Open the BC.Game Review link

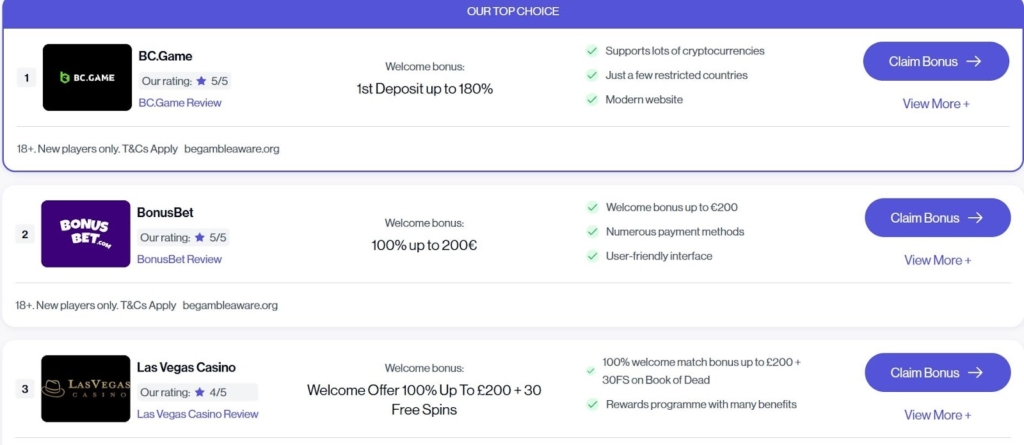click(x=180, y=103)
